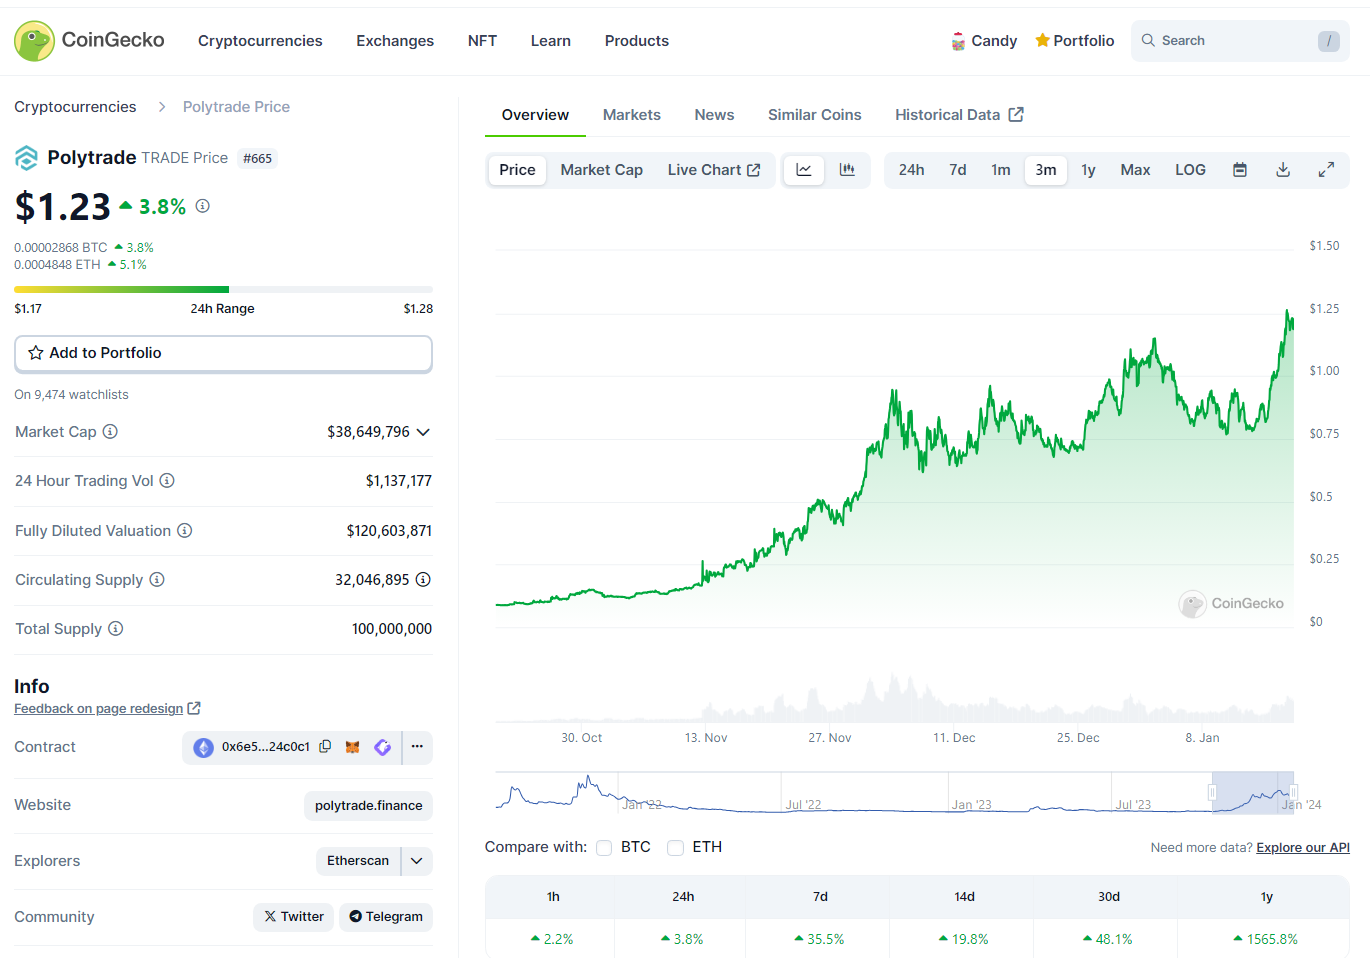1370x958 pixels.
Task: Click the left handle of range navigator
Action: coord(1212,793)
